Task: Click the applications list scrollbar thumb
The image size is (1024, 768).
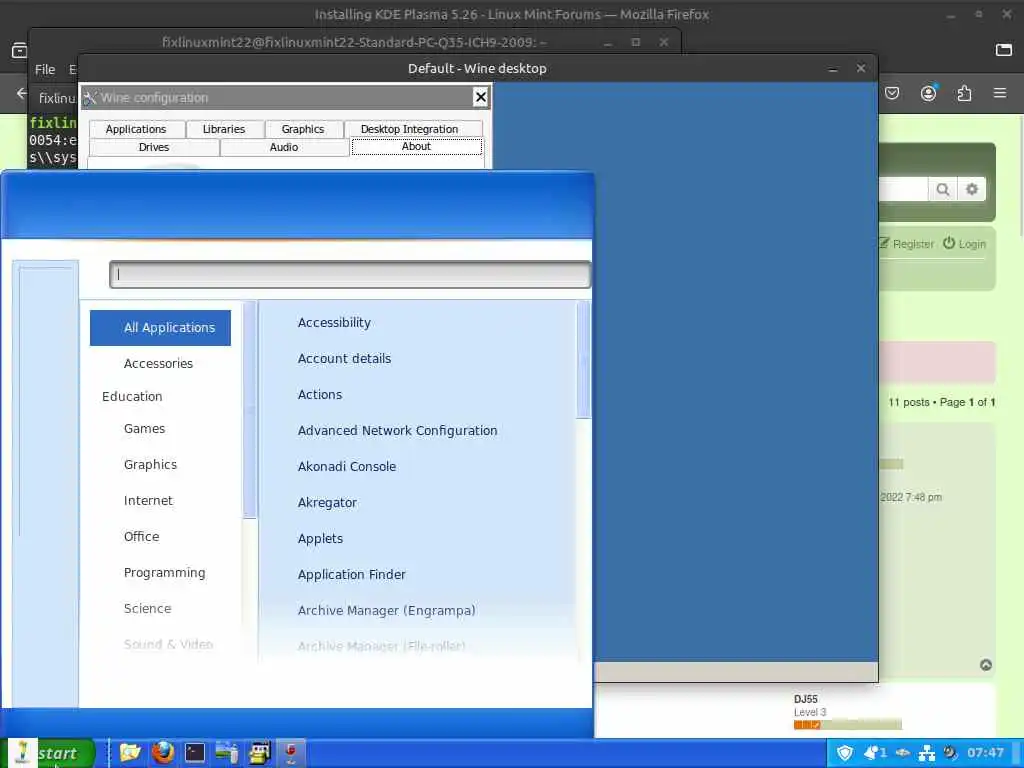Action: pyautogui.click(x=583, y=360)
